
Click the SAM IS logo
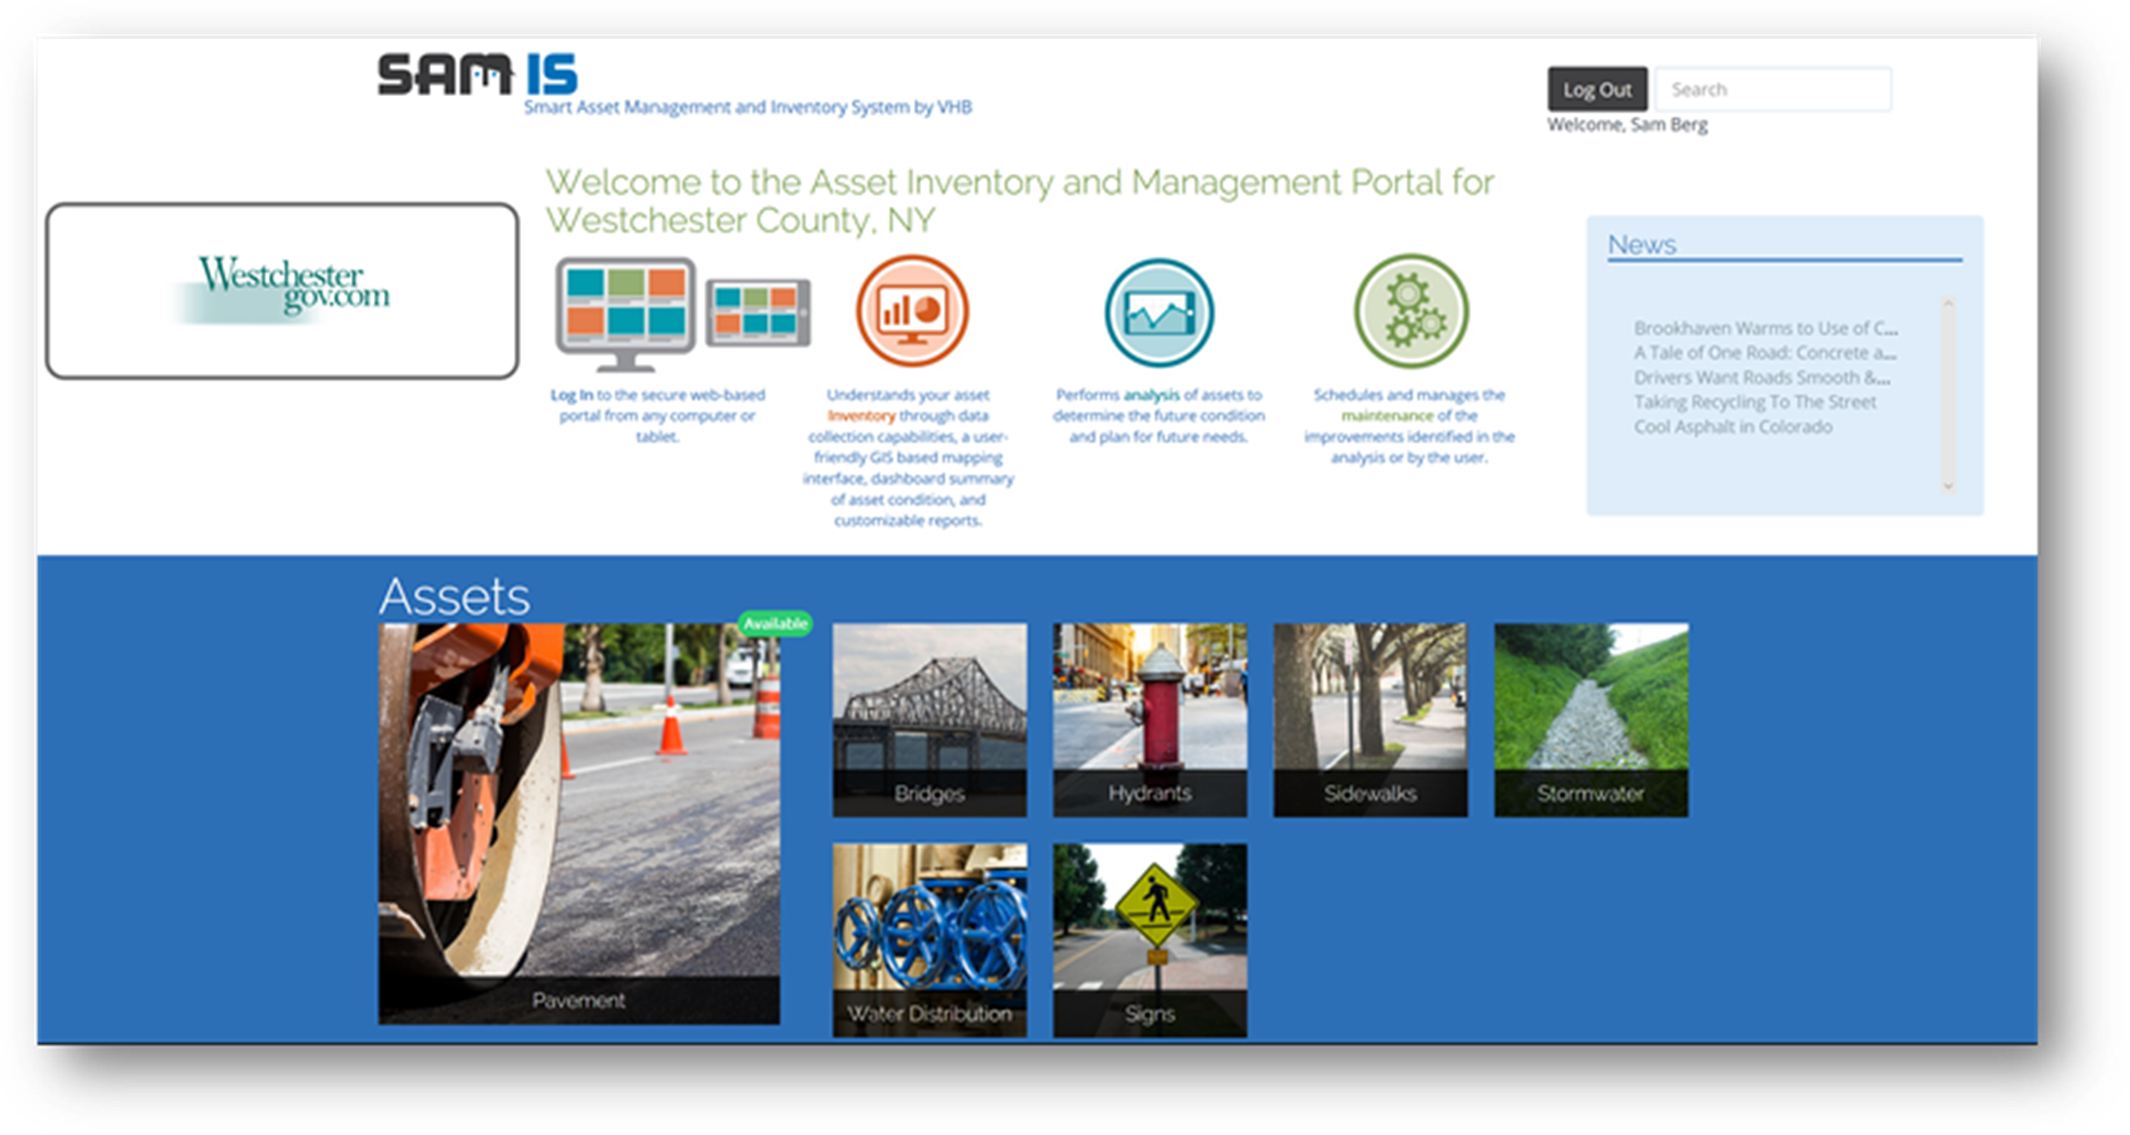coord(477,75)
